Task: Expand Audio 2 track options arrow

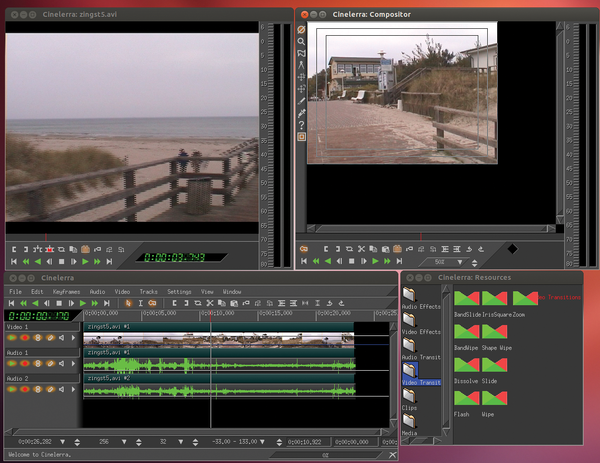Action: pos(73,389)
